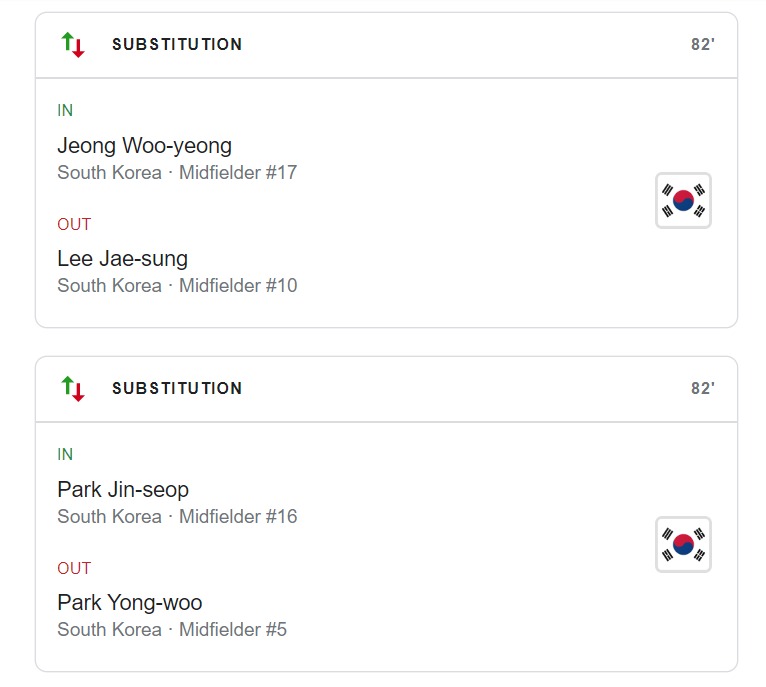Image resolution: width=766 pixels, height=687 pixels.
Task: Click South Korea flag beside Lee Jae-sung
Action: coord(683,200)
